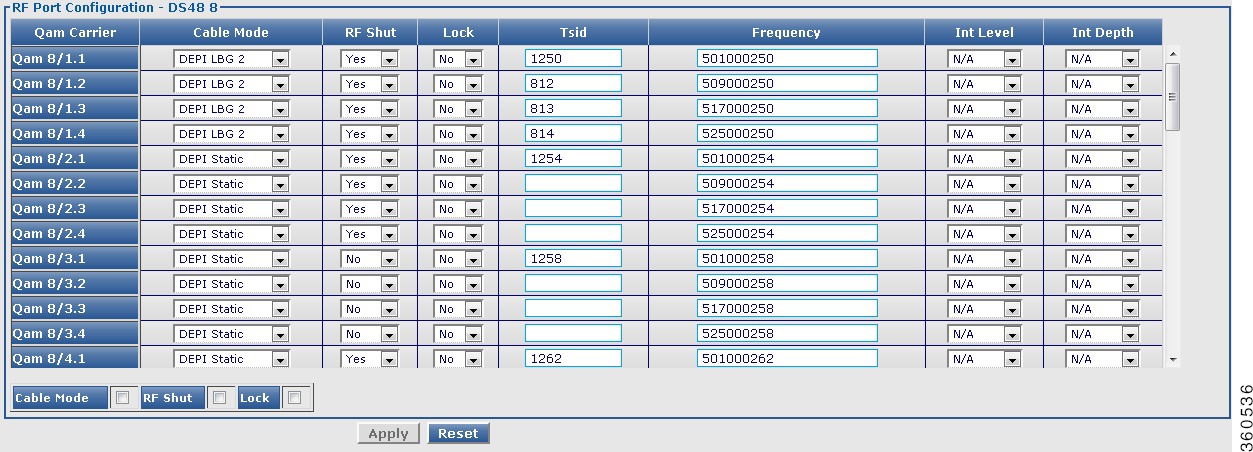Click the Reset button

[x=458, y=434]
